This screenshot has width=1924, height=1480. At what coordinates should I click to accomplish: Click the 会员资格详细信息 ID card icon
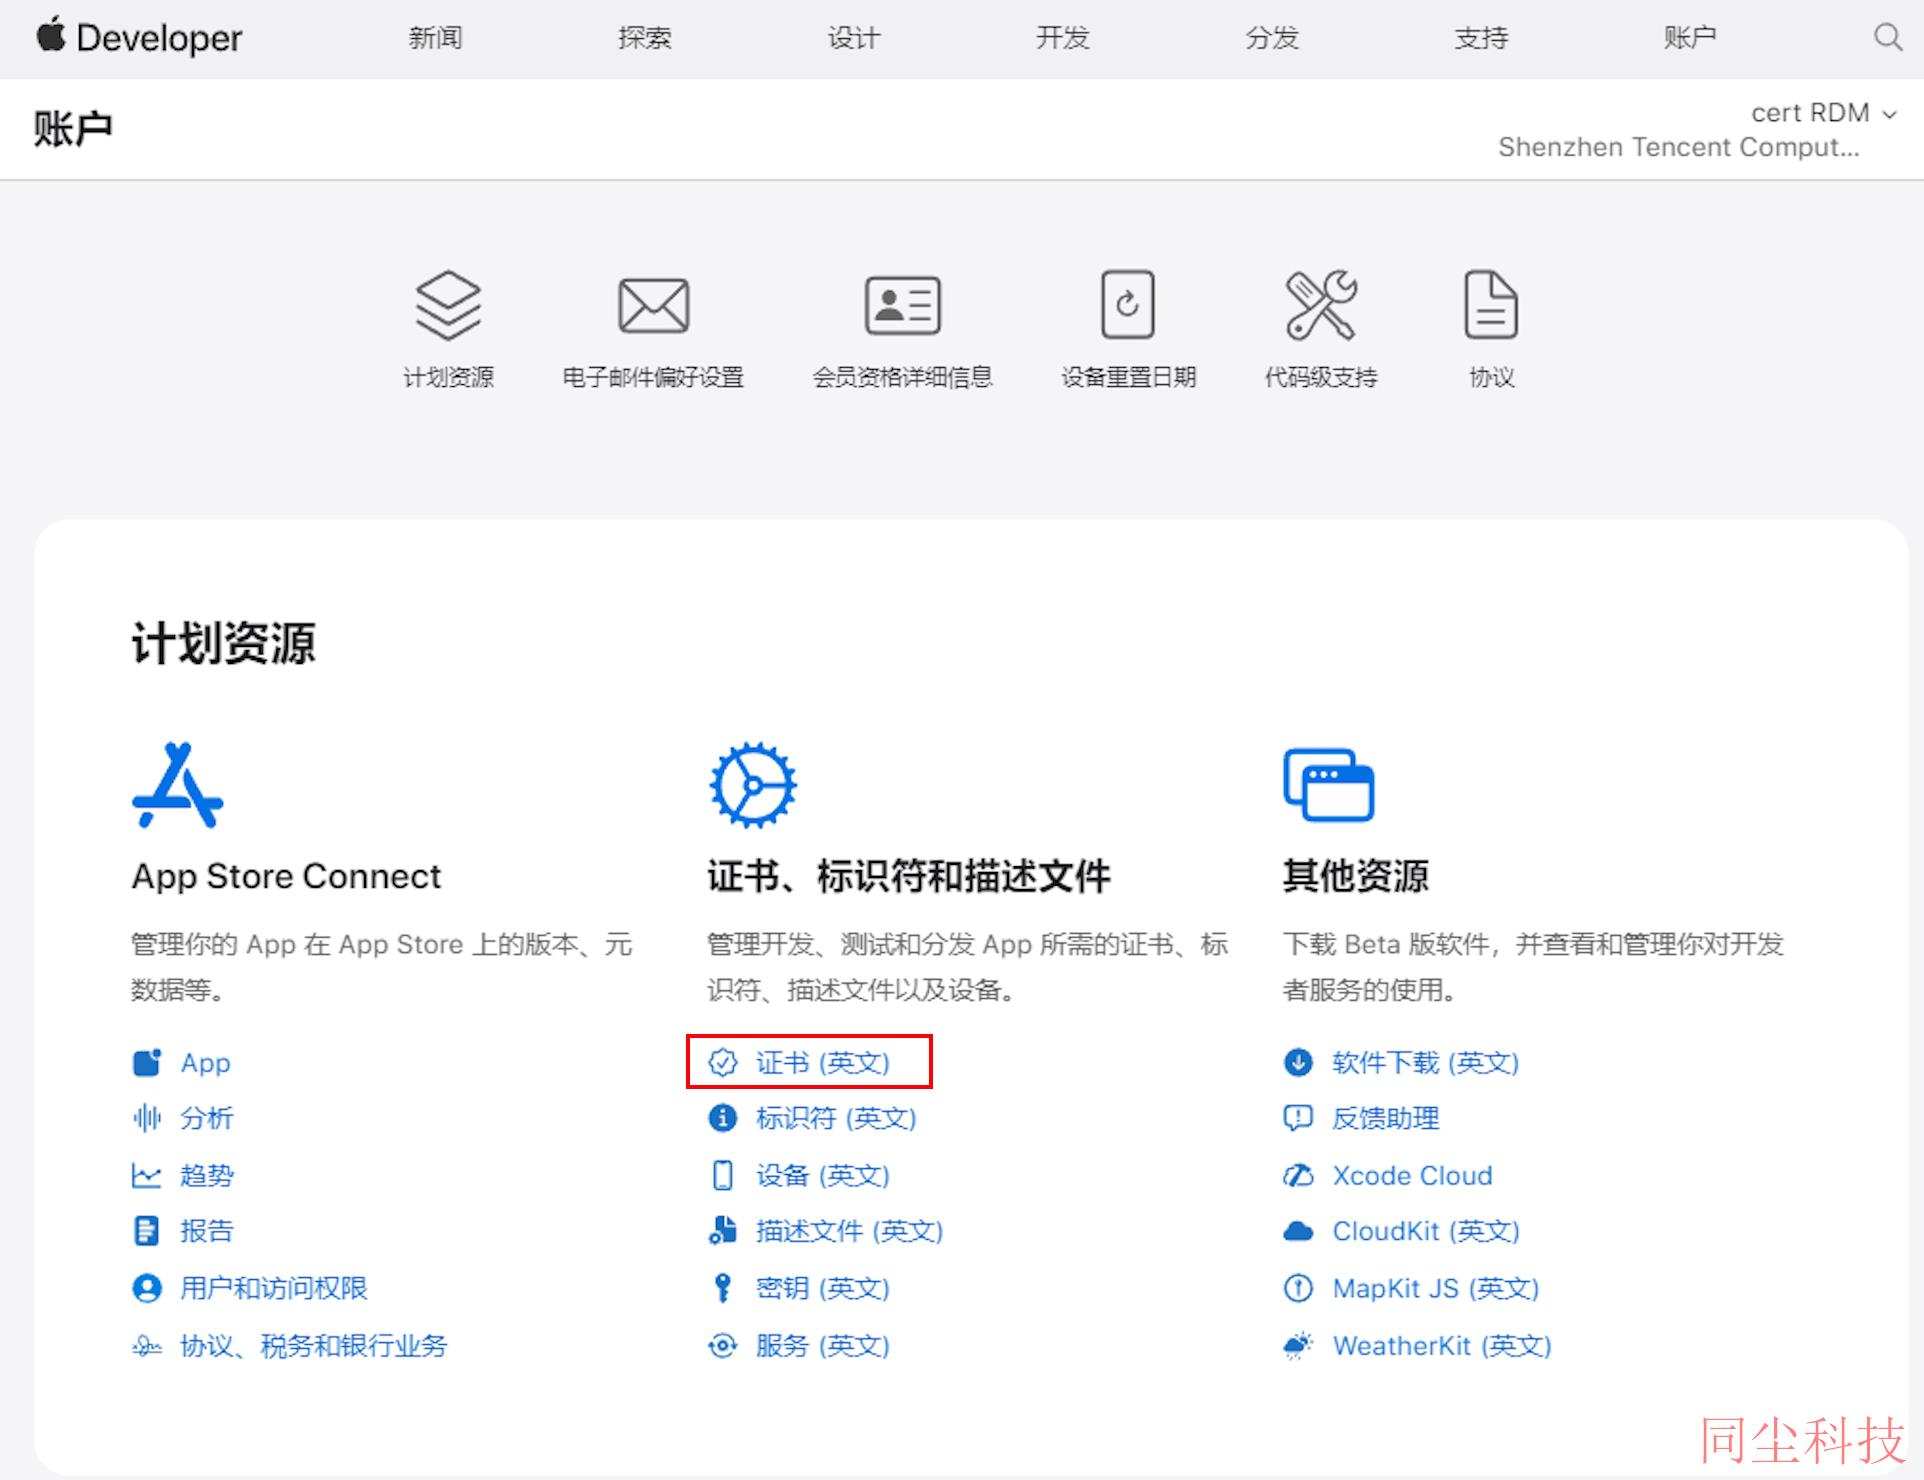pos(902,305)
